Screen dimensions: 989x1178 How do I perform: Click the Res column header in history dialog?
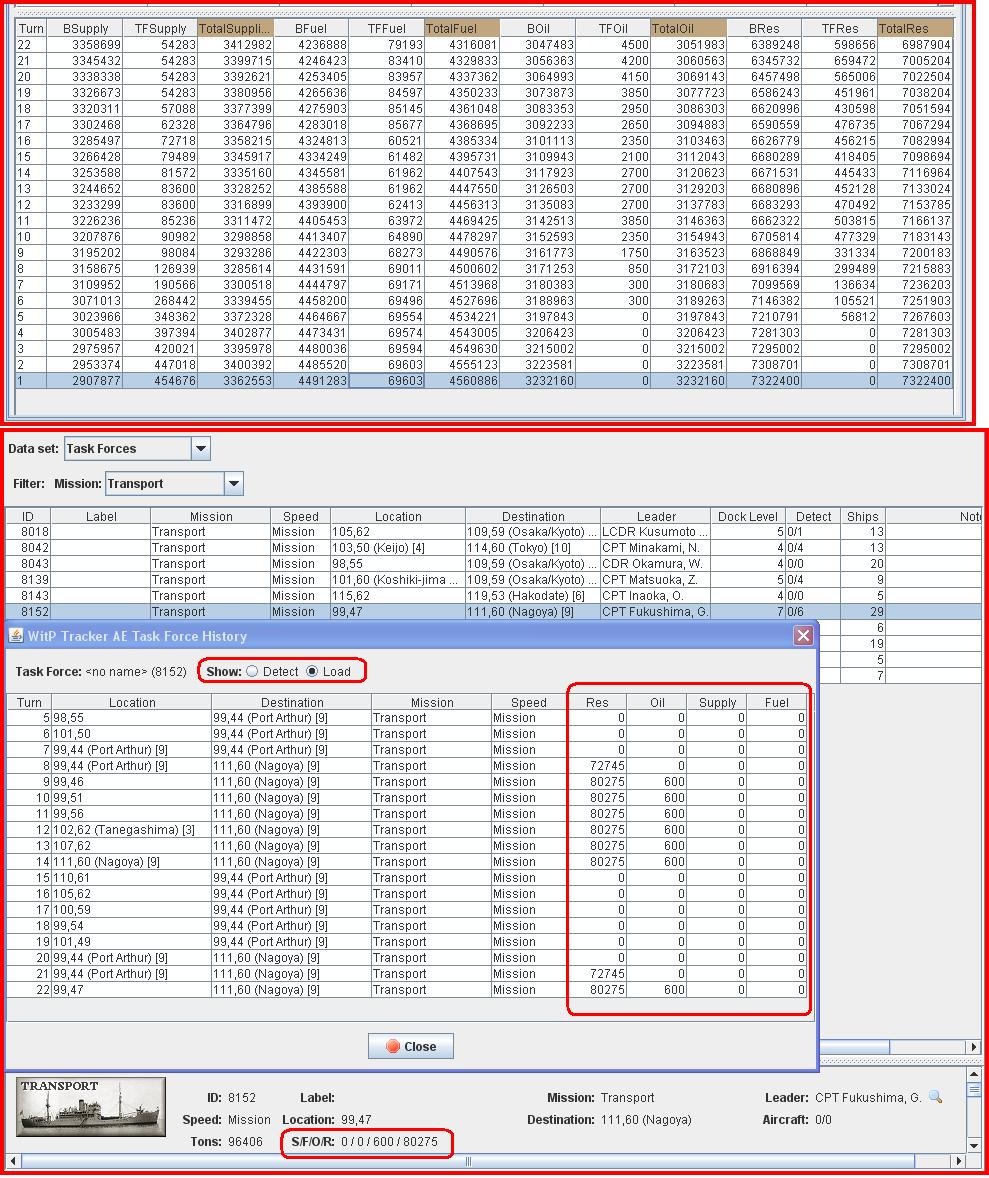tap(597, 702)
